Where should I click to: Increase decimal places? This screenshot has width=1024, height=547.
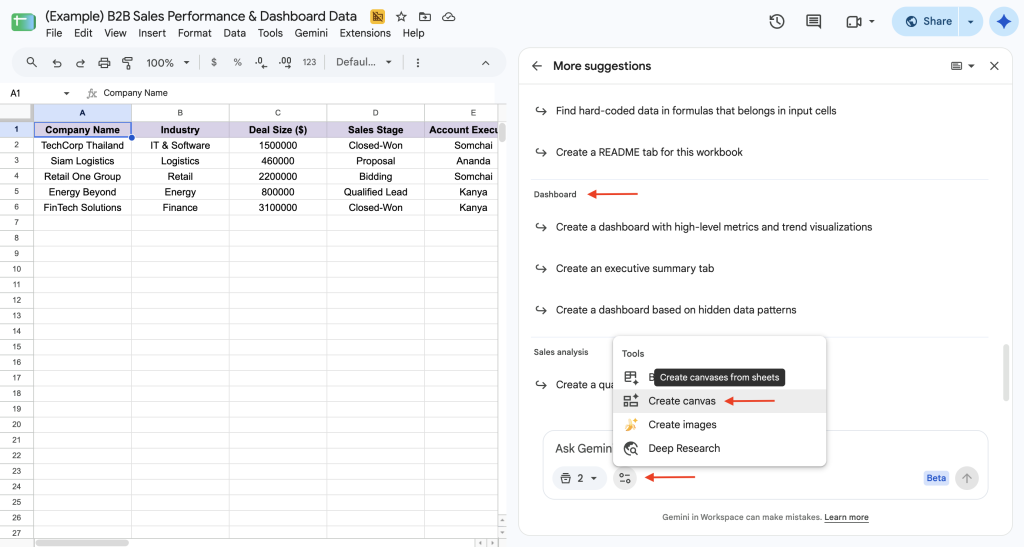point(285,63)
